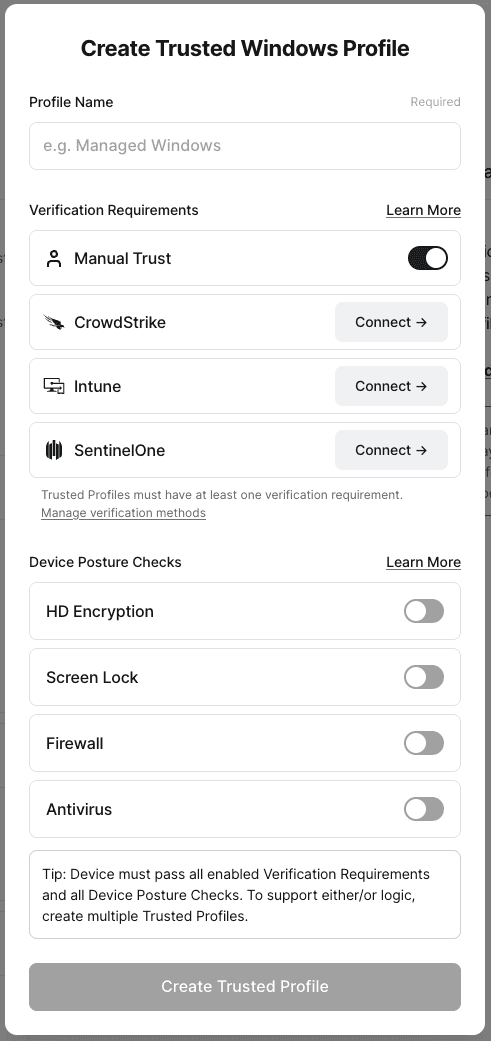
Task: Switch on the Antivirus toggle
Action: tap(424, 809)
